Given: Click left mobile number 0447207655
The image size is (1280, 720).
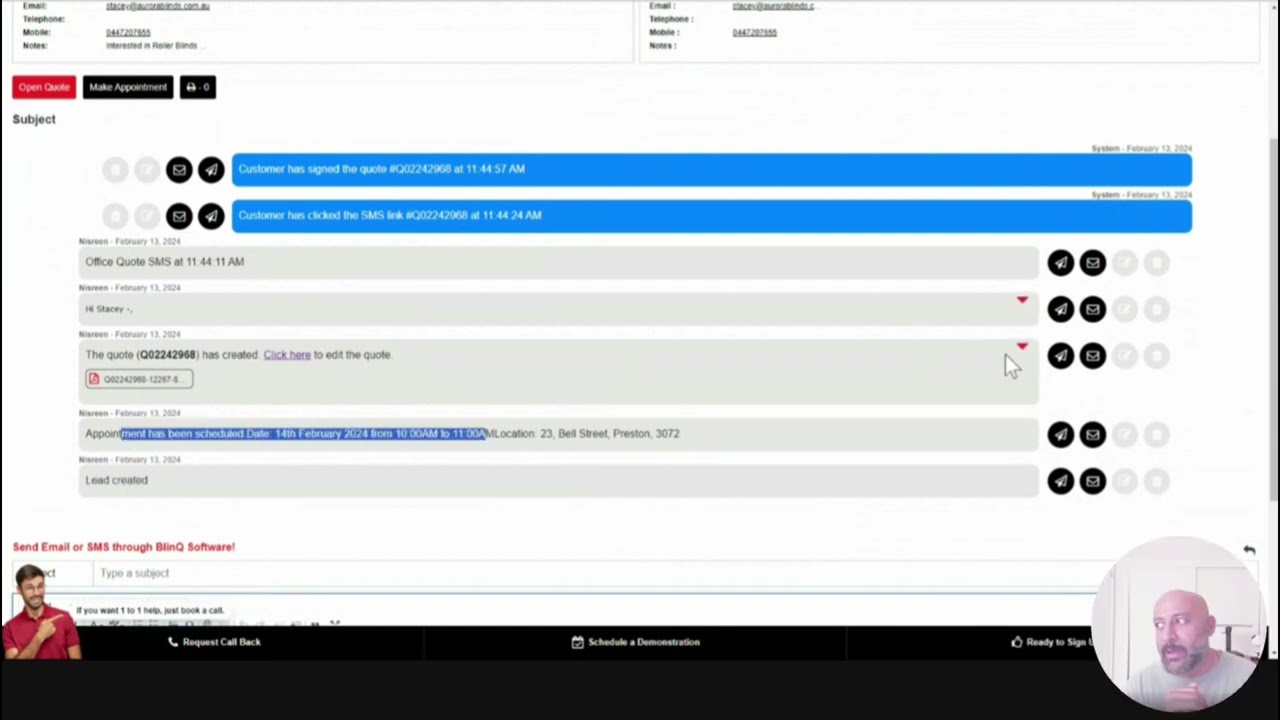Looking at the screenshot, I should click(x=128, y=32).
